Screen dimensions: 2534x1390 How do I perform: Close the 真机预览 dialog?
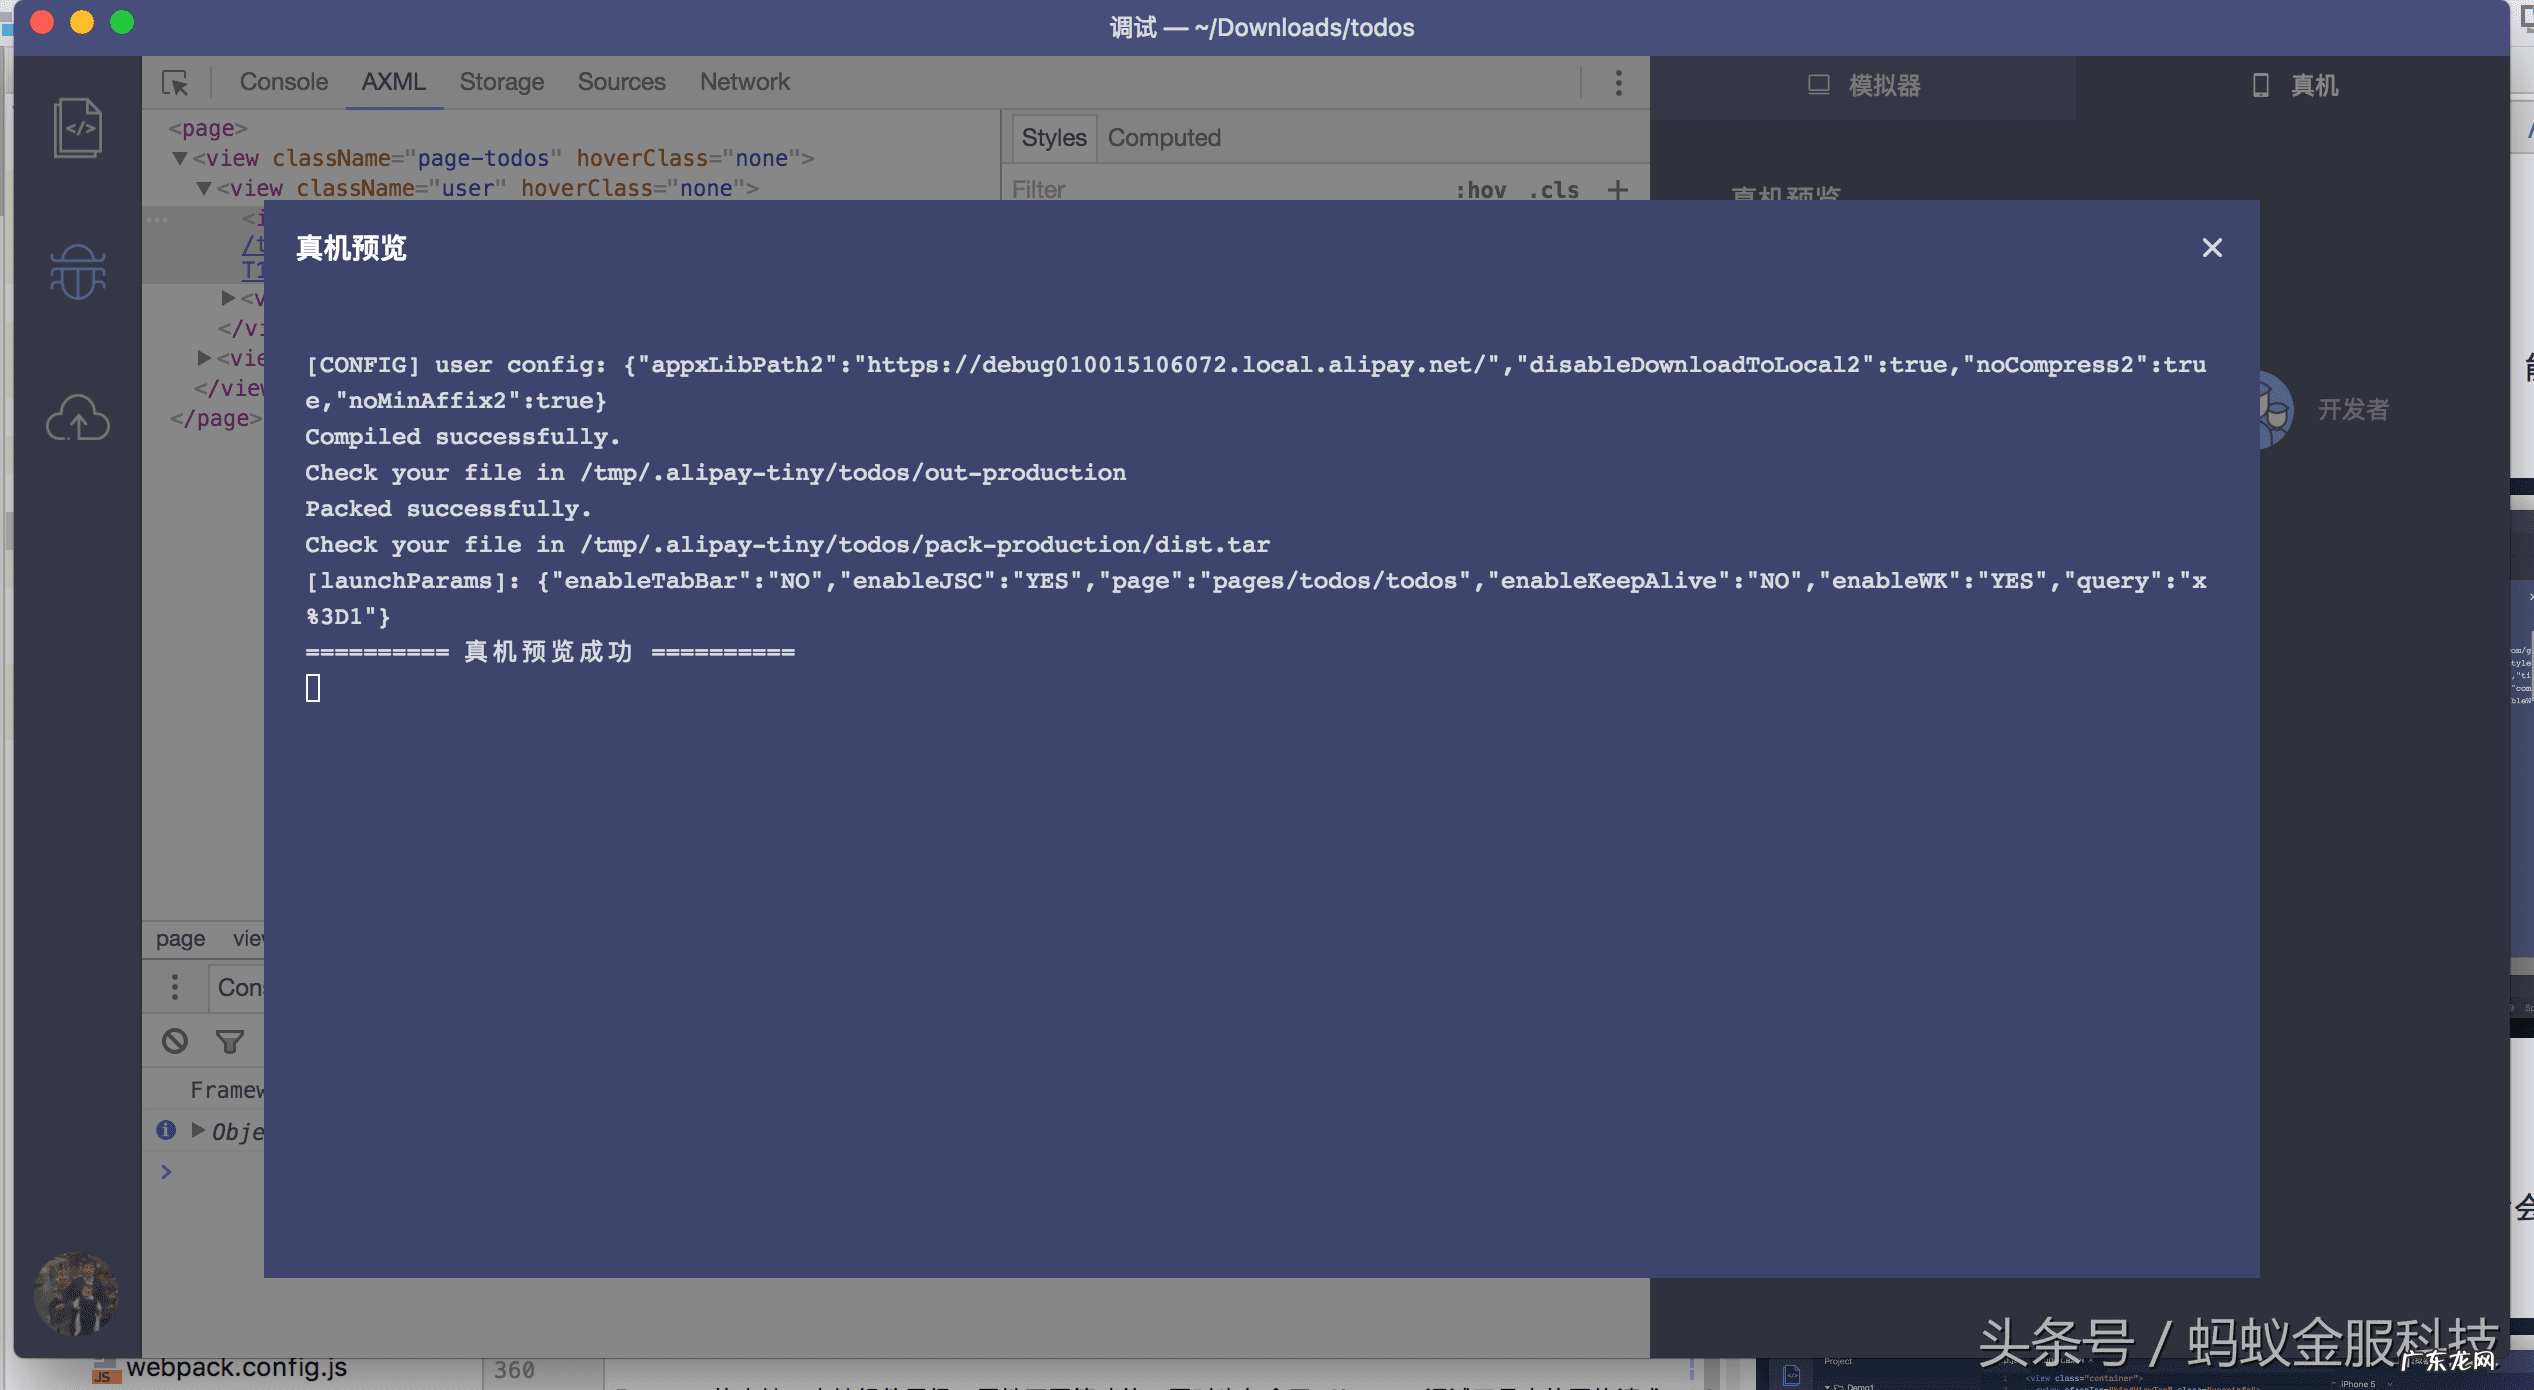2211,248
